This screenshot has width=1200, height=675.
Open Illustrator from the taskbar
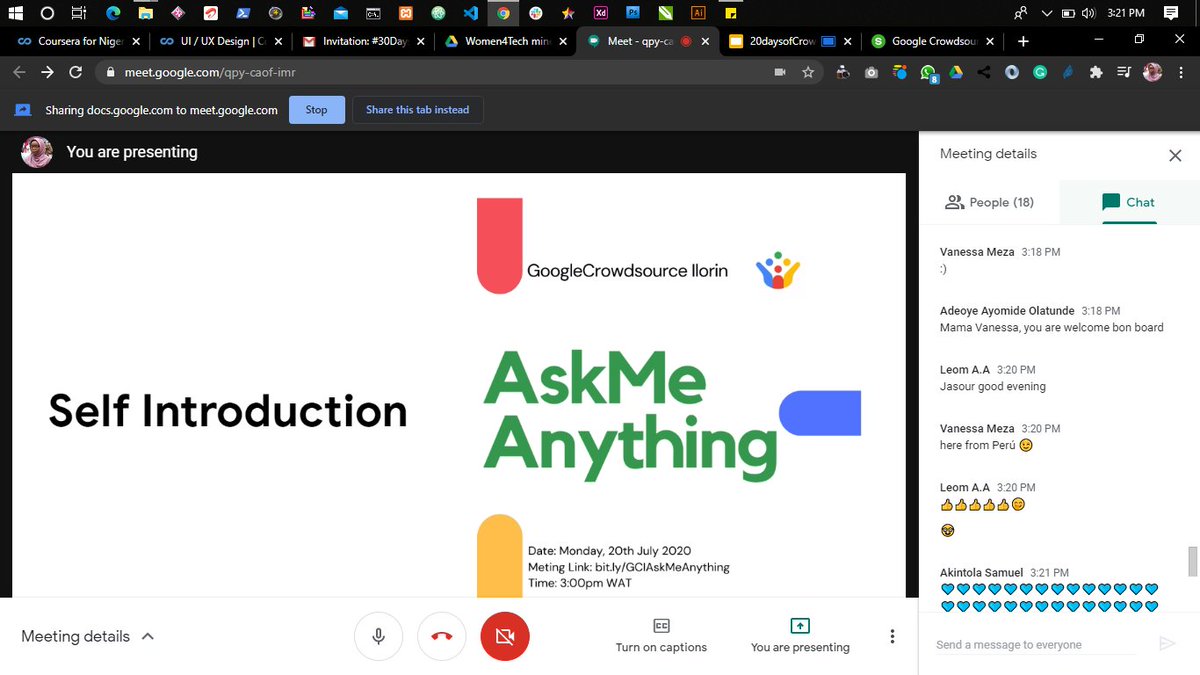tap(698, 13)
